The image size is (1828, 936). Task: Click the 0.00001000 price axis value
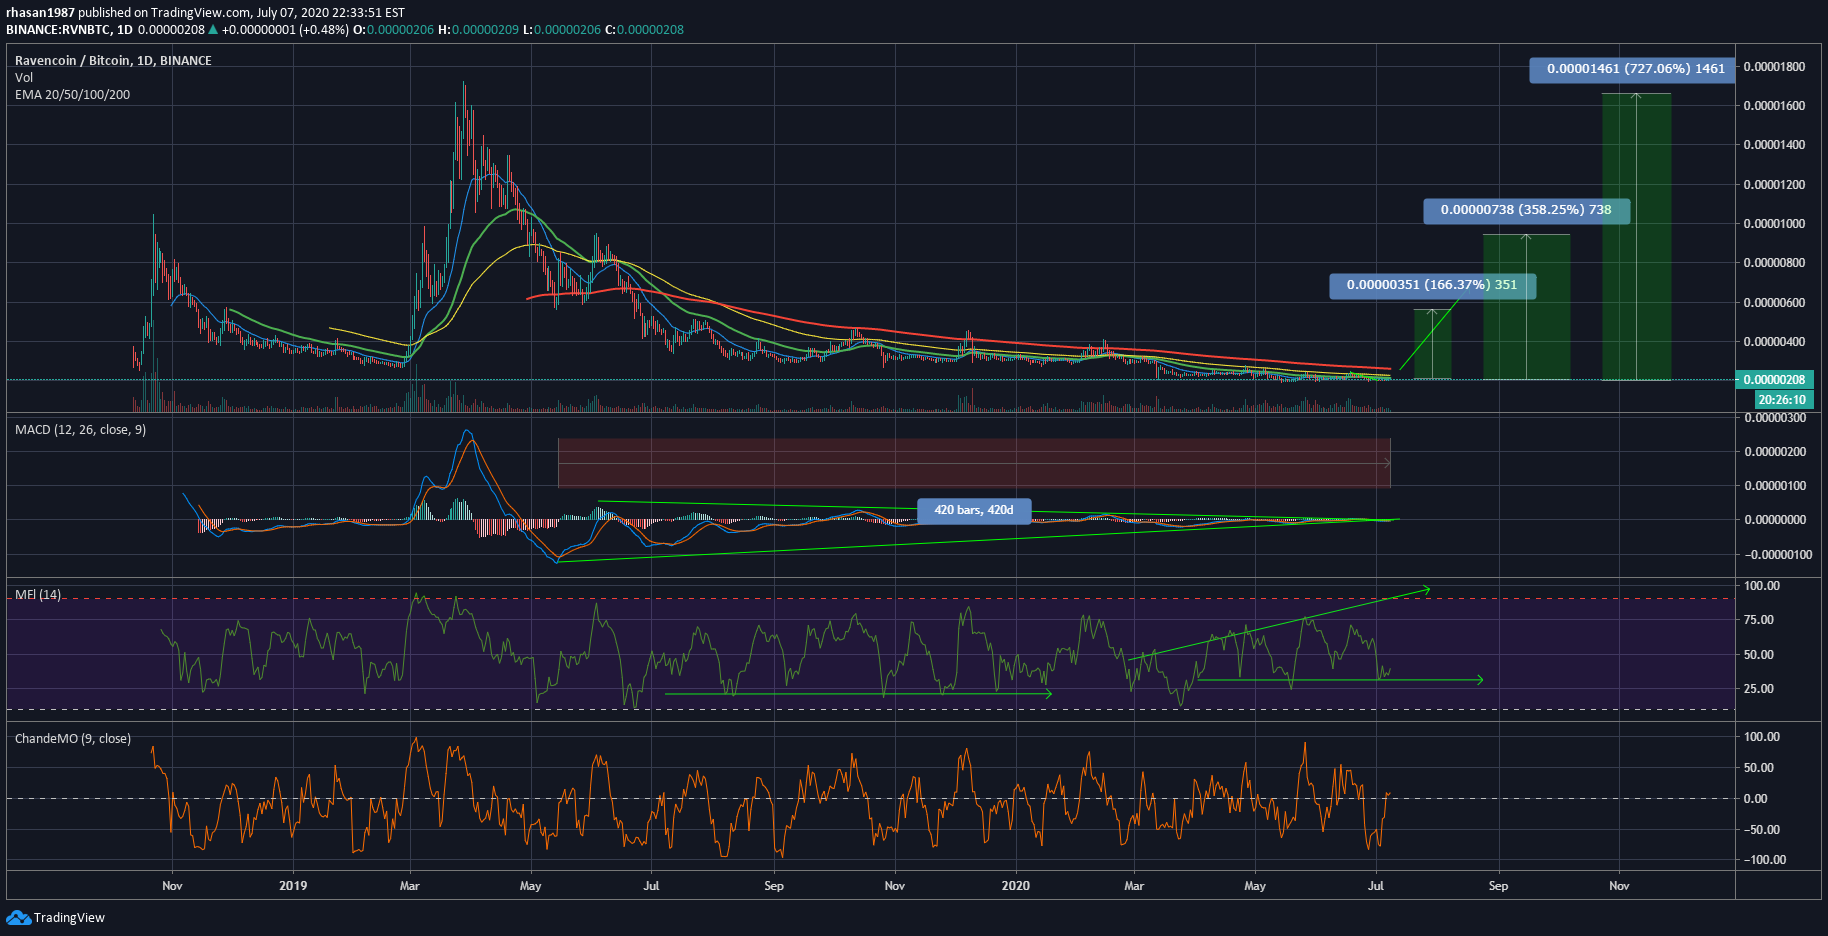(1774, 224)
